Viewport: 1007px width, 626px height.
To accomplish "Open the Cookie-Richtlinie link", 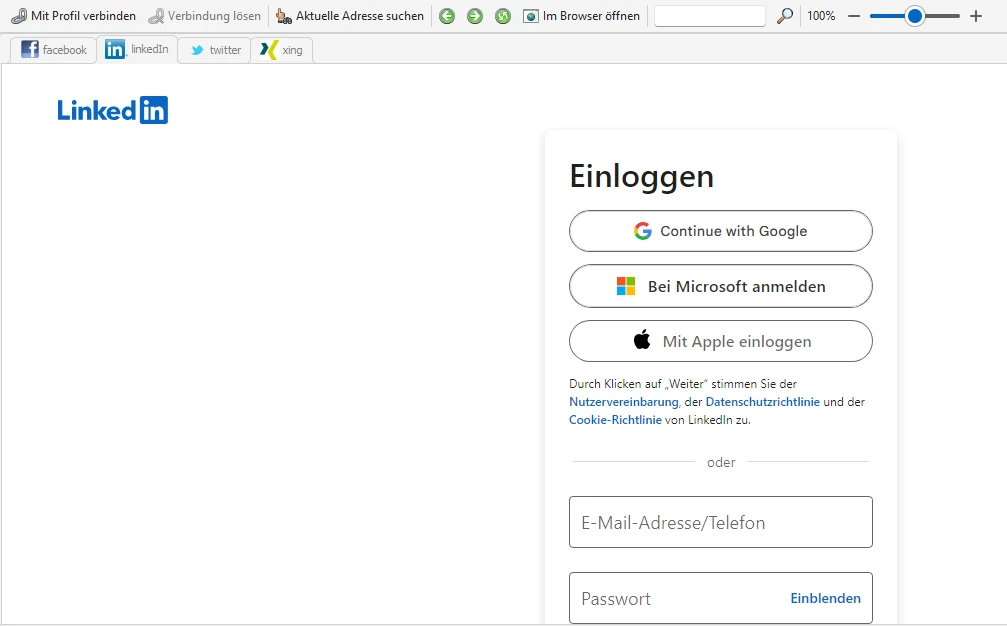I will (615, 420).
